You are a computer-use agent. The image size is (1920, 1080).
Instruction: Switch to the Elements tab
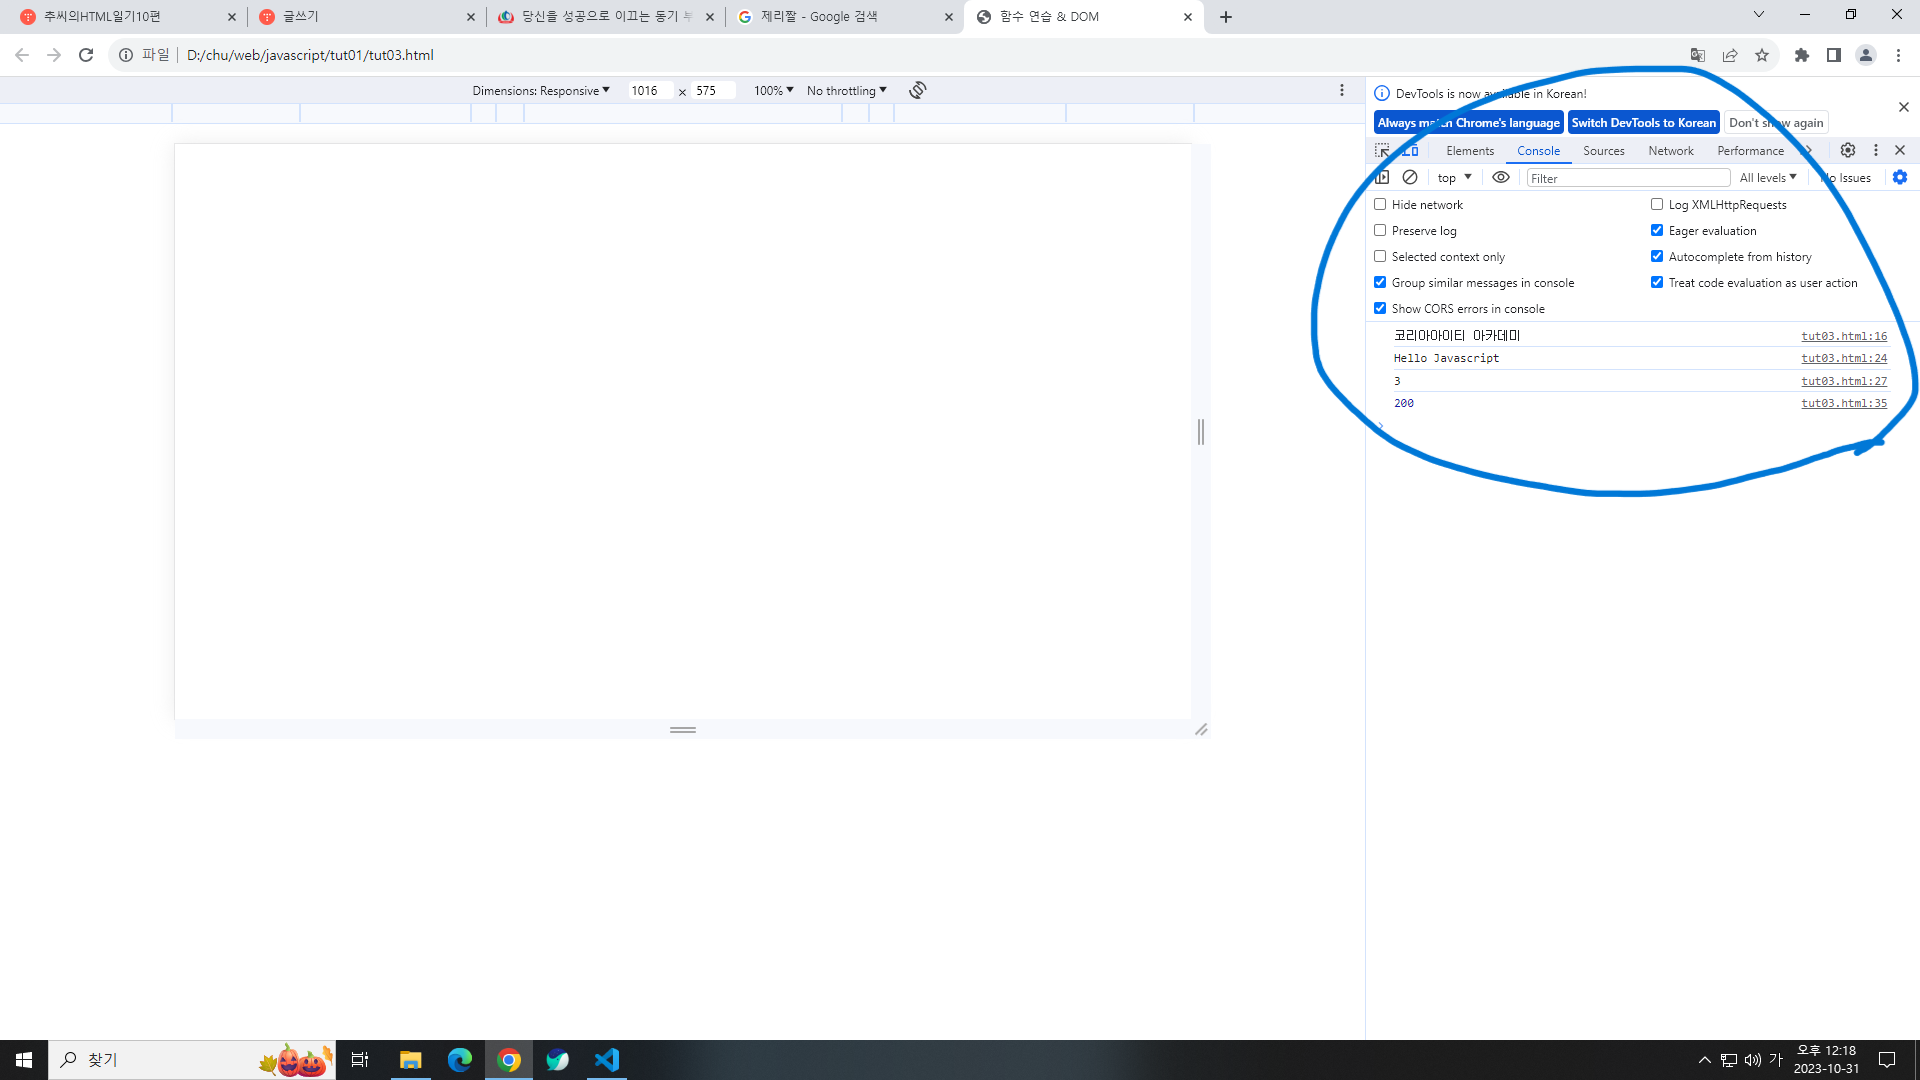pyautogui.click(x=1470, y=150)
